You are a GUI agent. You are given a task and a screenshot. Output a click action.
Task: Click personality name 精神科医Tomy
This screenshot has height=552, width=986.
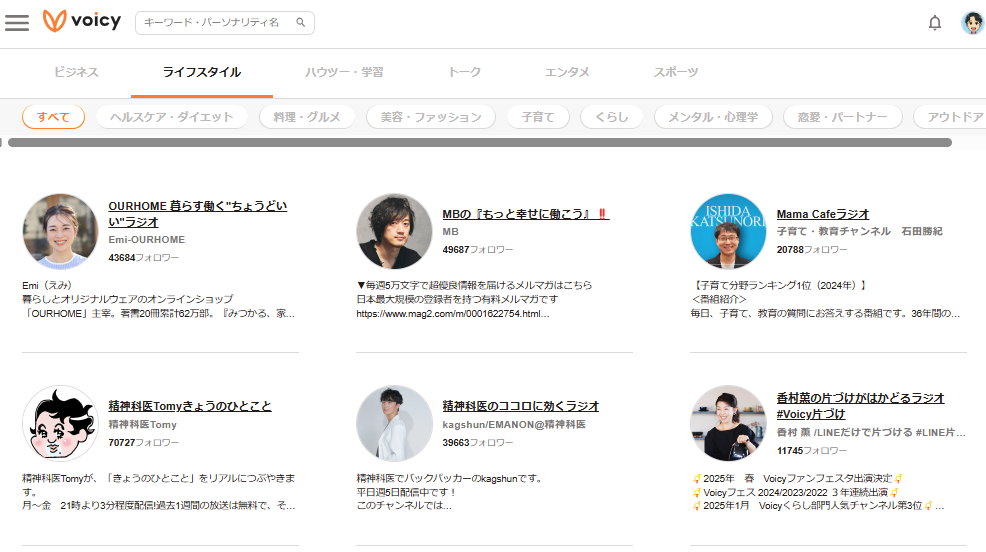coord(143,424)
